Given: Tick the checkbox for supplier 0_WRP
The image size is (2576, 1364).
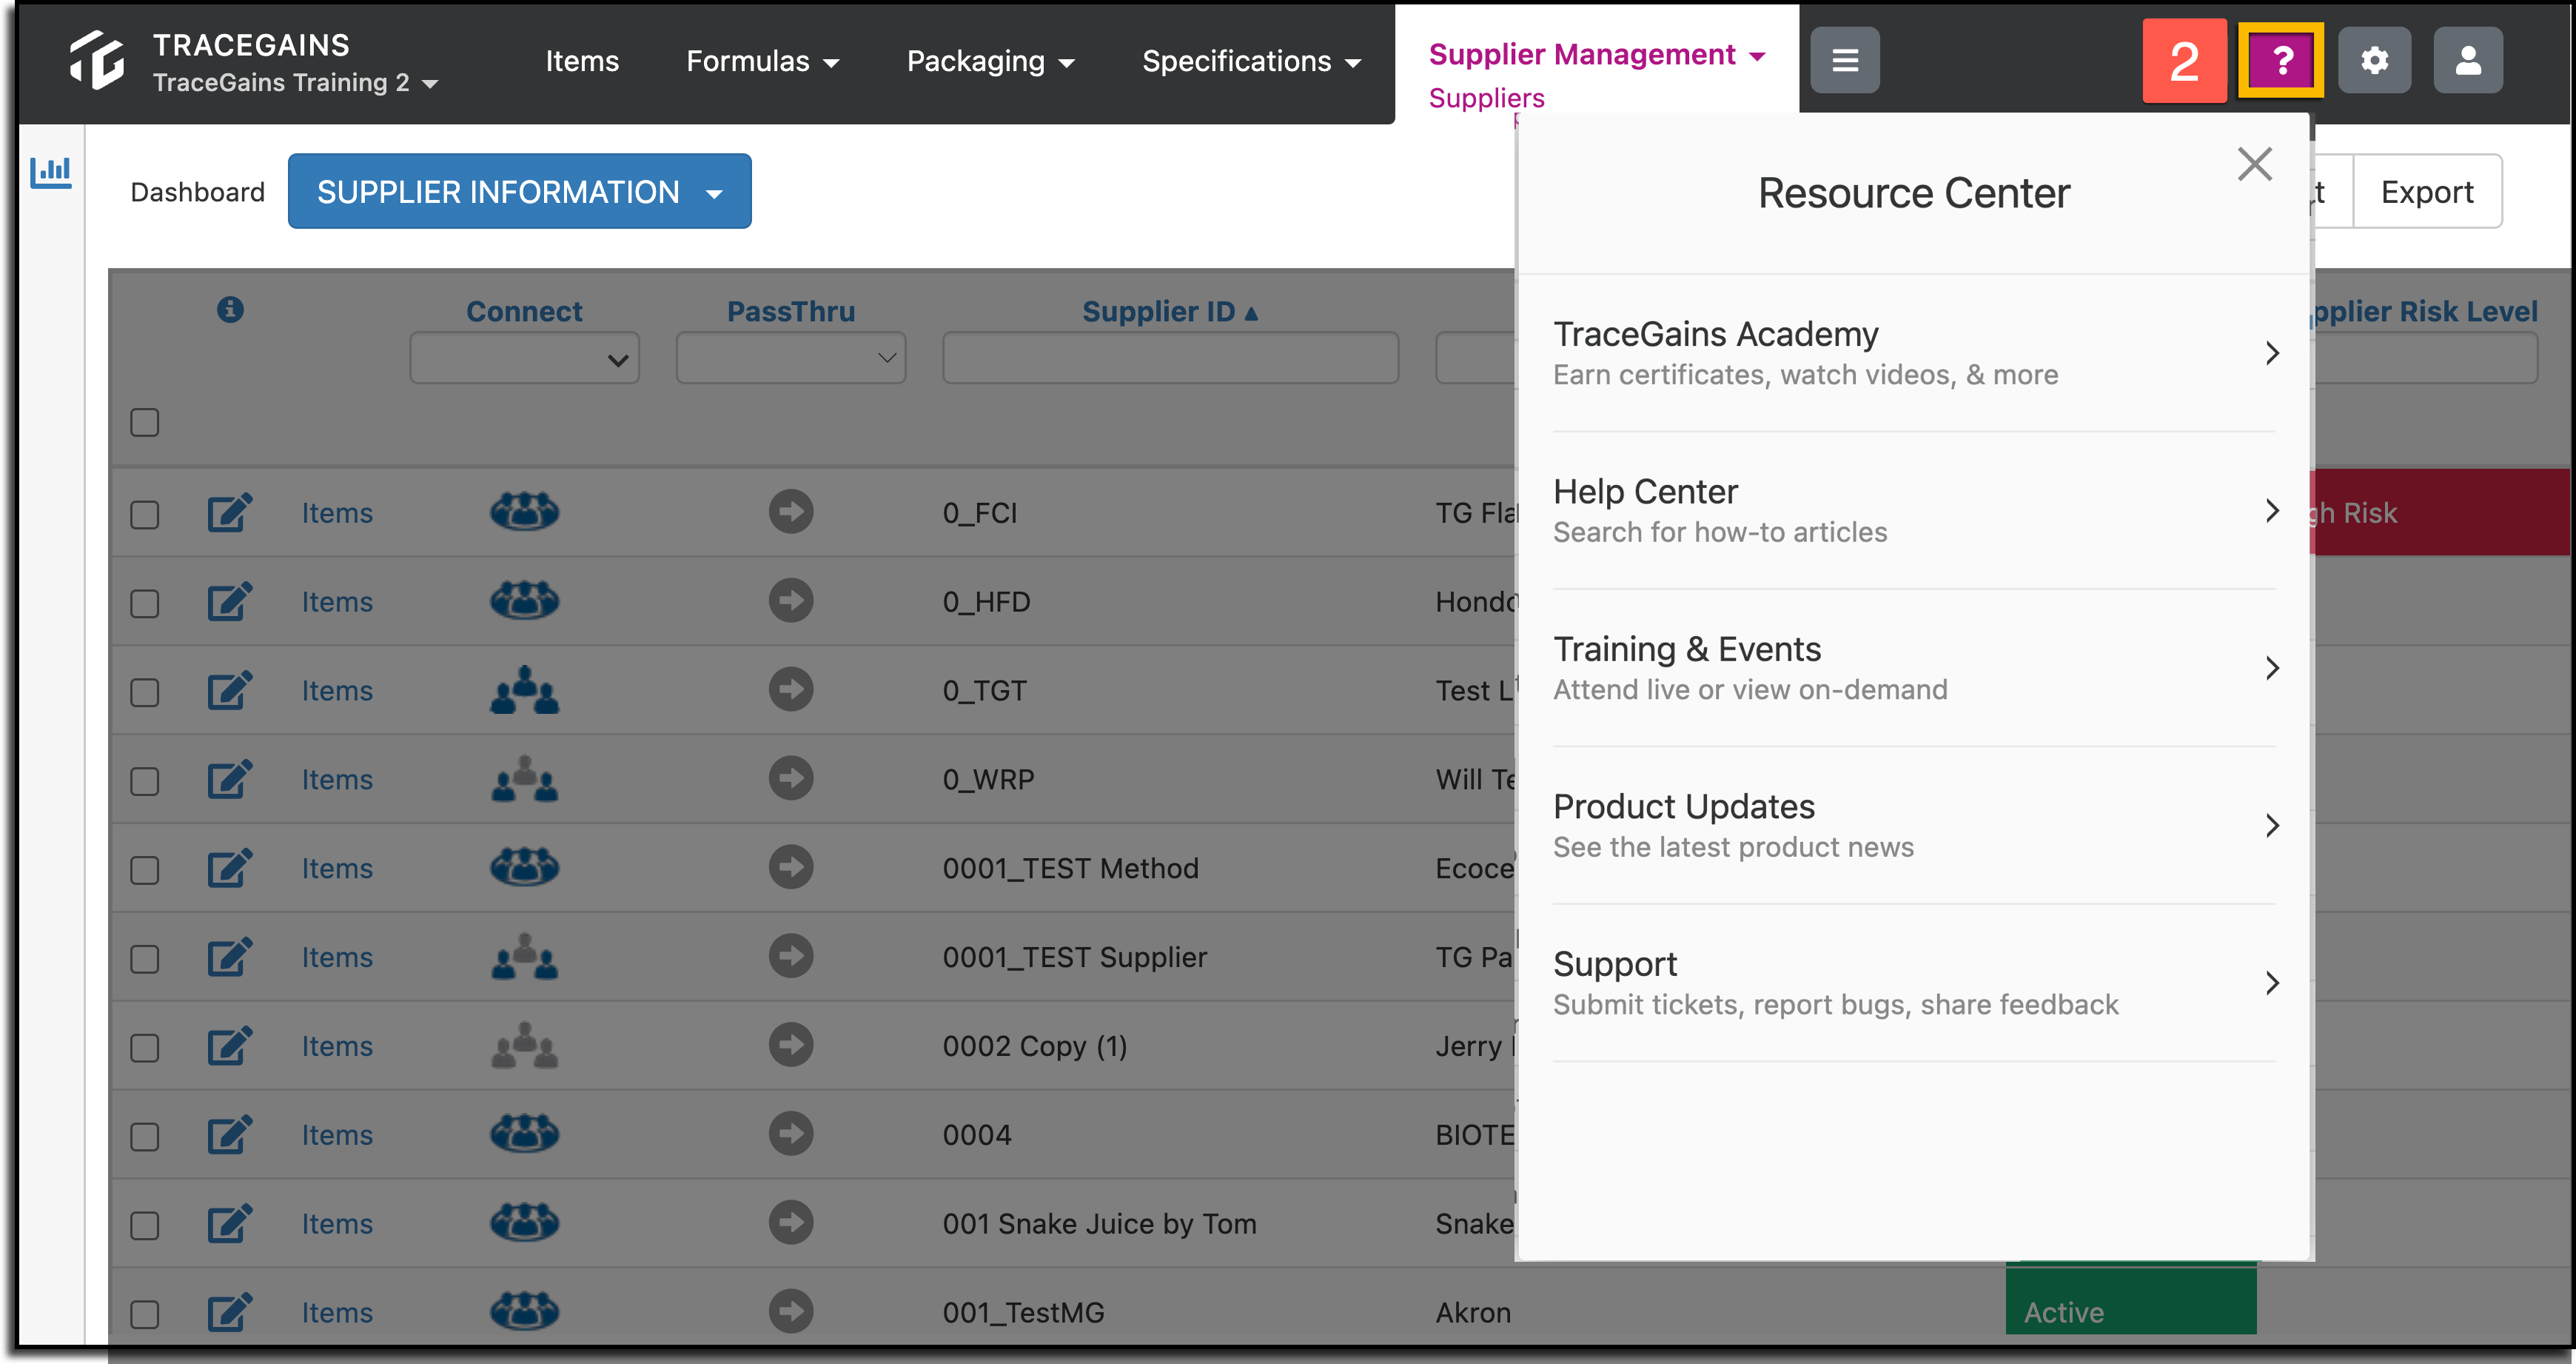Looking at the screenshot, I should (x=145, y=780).
